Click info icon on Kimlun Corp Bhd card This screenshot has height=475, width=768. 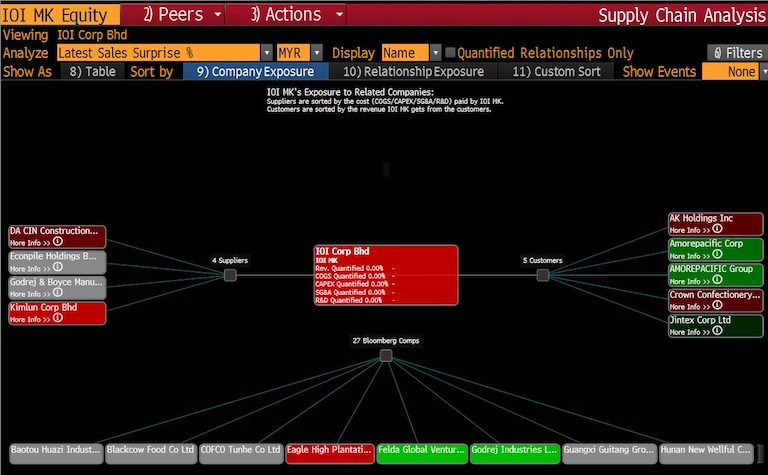tap(58, 318)
